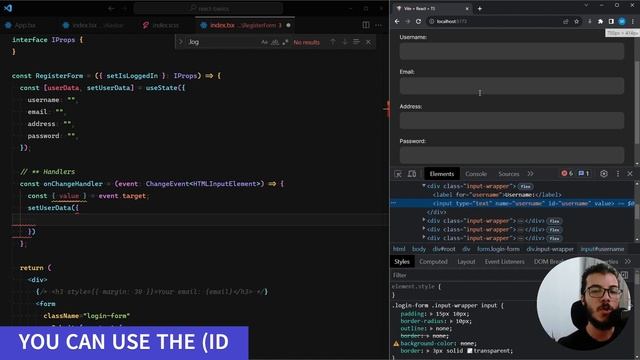Screen dimensions: 640x360
Task: Toggle Find in Selection icon
Action: click(356, 42)
